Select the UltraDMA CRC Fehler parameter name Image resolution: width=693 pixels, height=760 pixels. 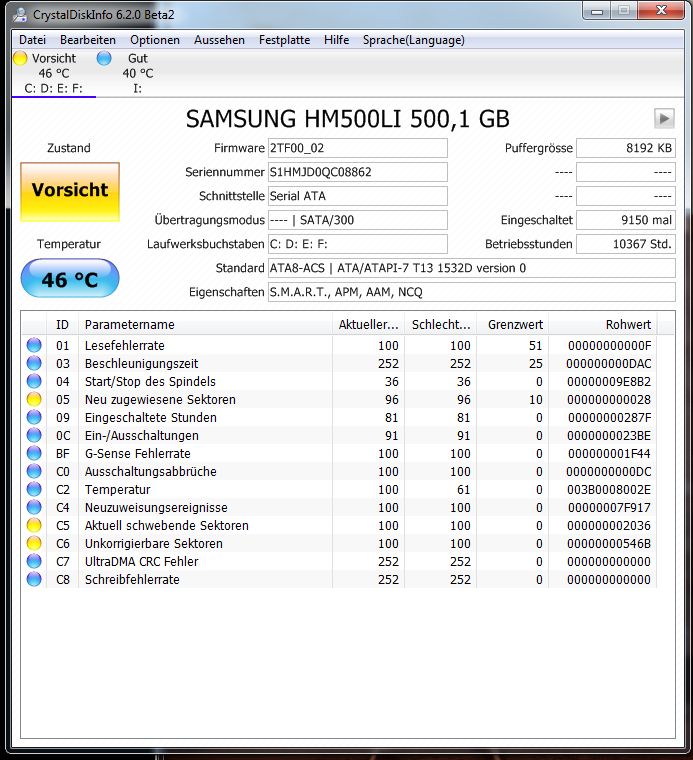coord(142,561)
